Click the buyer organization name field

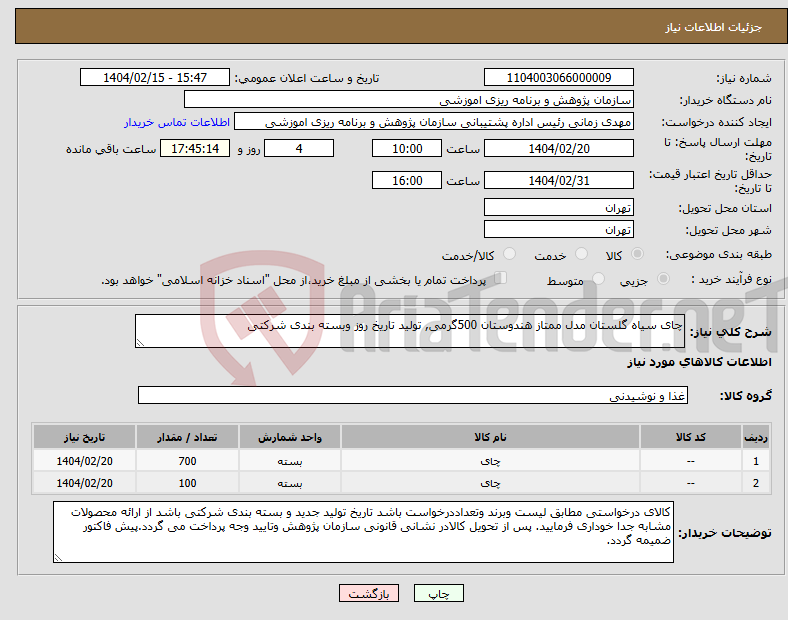click(409, 99)
